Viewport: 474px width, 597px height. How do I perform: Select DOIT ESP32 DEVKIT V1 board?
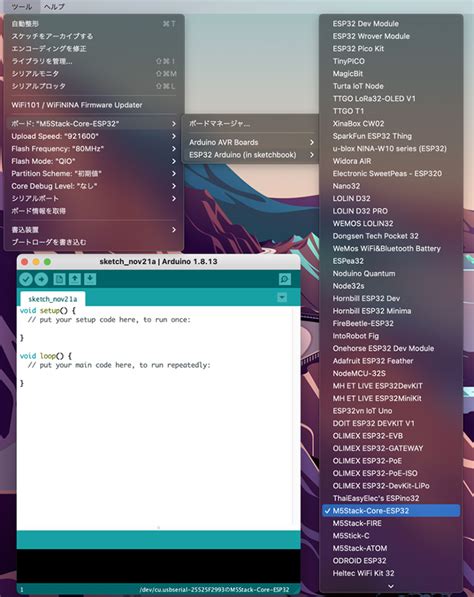tap(391, 423)
